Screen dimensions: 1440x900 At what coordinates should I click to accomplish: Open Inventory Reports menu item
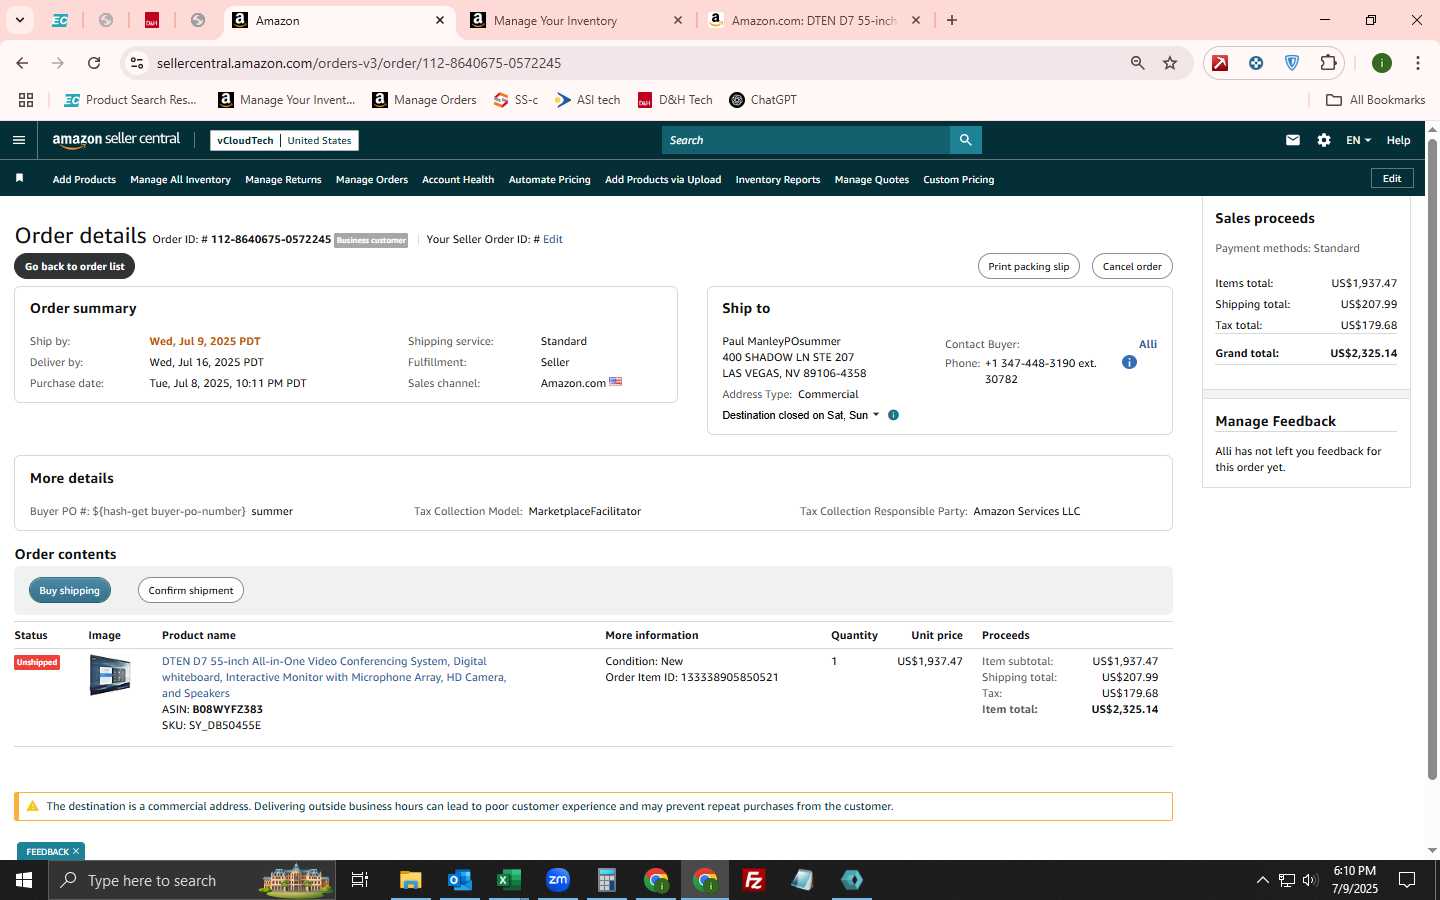coord(777,180)
